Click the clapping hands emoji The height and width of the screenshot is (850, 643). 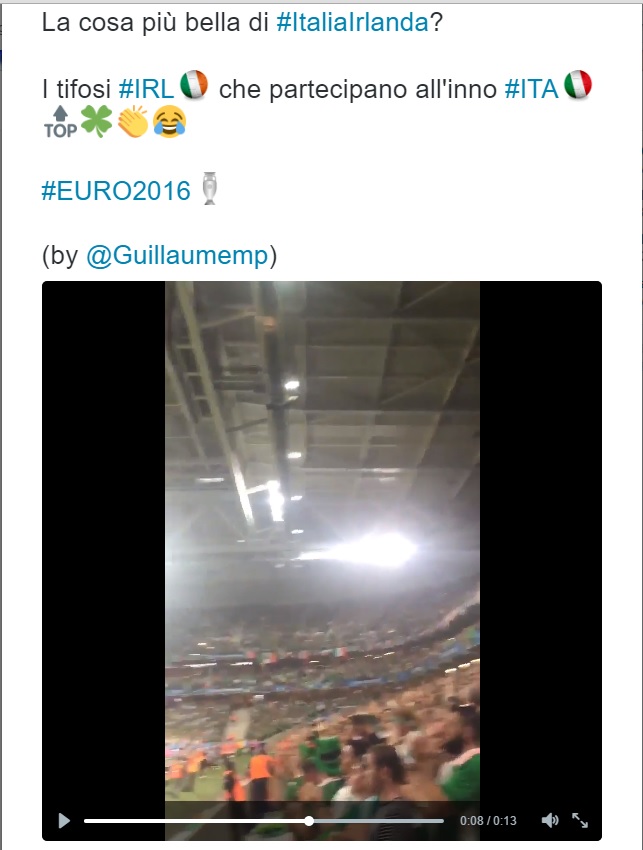pyautogui.click(x=133, y=121)
